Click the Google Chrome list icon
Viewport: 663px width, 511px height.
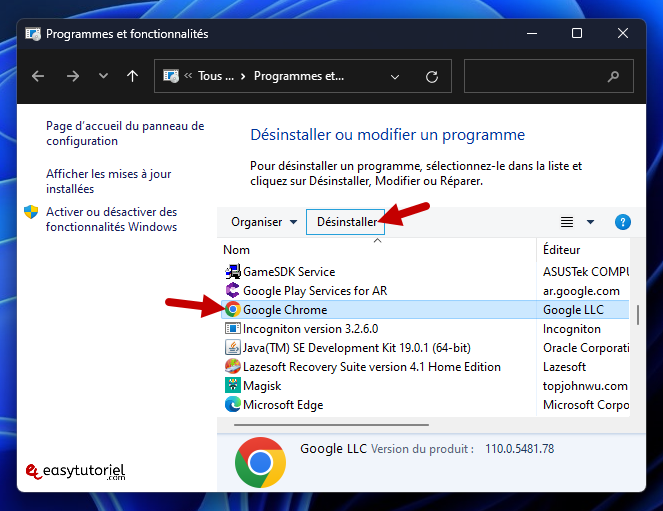tap(233, 310)
